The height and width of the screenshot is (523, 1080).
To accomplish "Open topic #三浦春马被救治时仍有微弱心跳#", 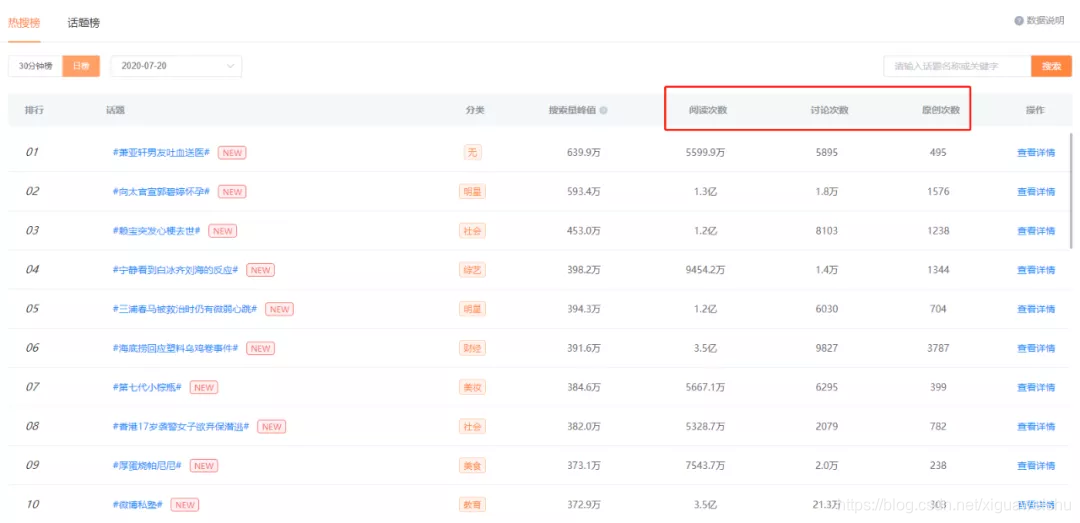I will pyautogui.click(x=185, y=309).
